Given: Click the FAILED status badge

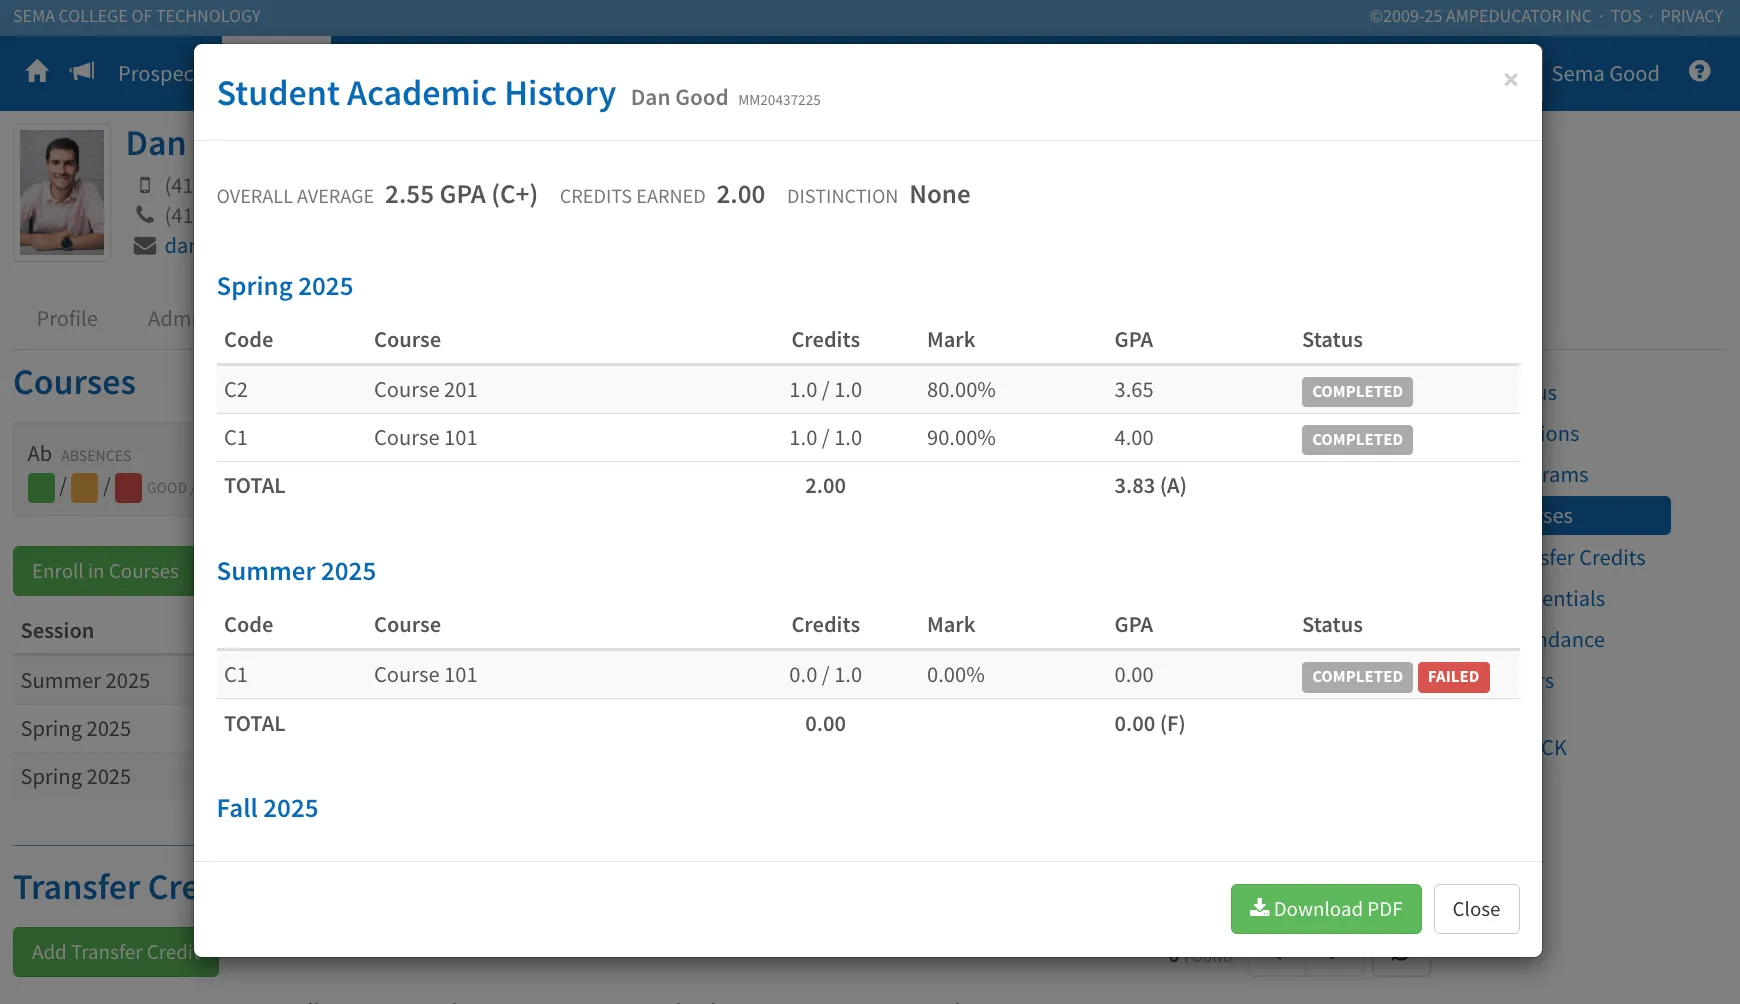Looking at the screenshot, I should pyautogui.click(x=1454, y=677).
